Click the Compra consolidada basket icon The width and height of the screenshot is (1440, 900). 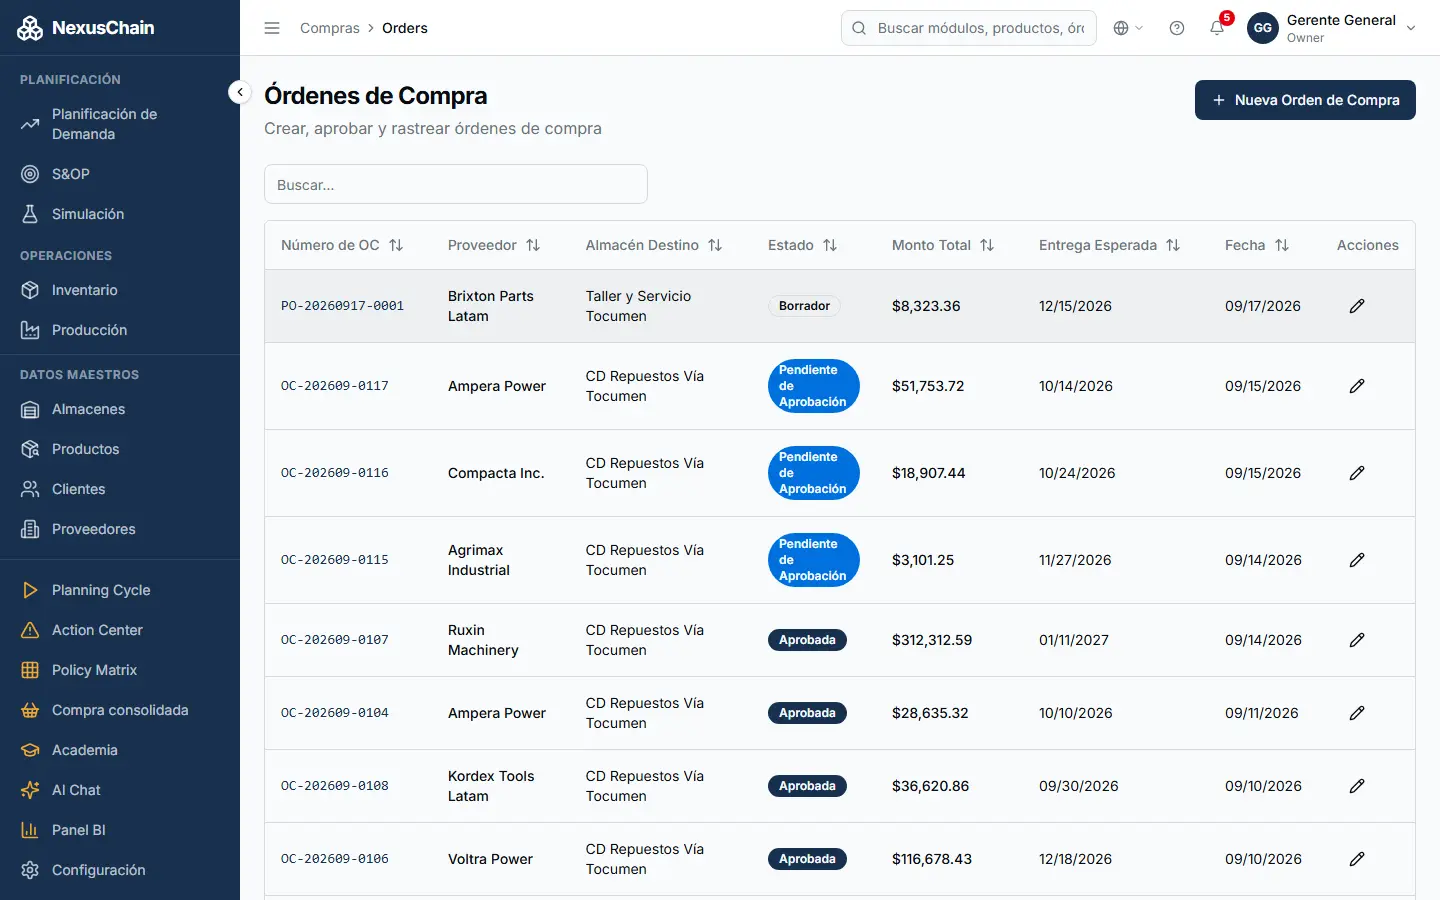[30, 710]
